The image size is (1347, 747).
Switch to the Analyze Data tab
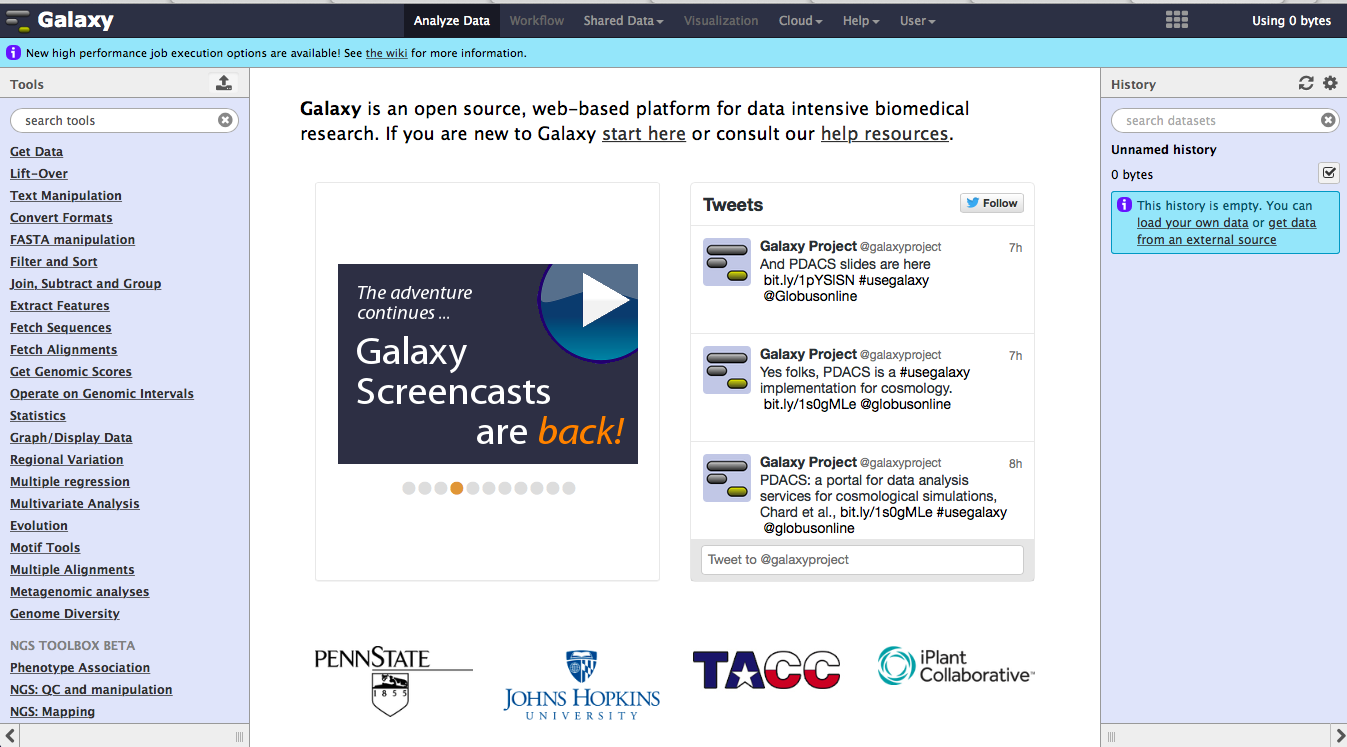pyautogui.click(x=452, y=20)
